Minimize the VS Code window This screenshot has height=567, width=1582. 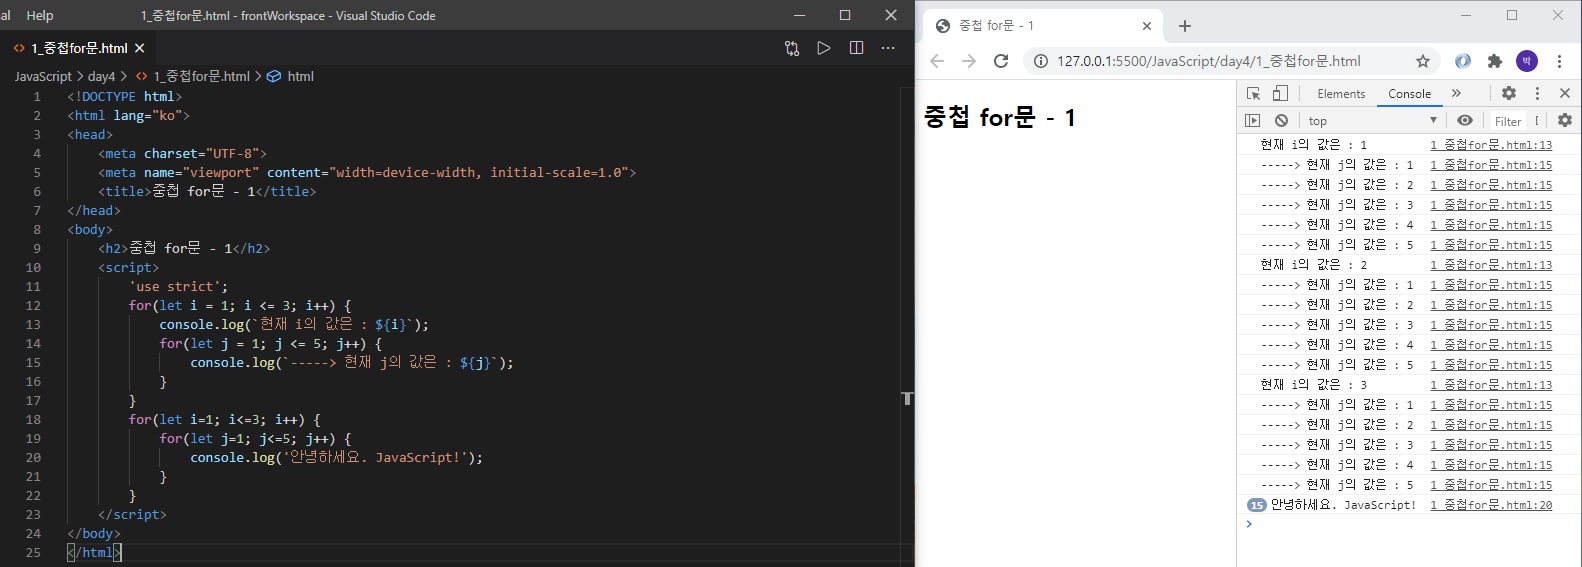click(x=799, y=15)
